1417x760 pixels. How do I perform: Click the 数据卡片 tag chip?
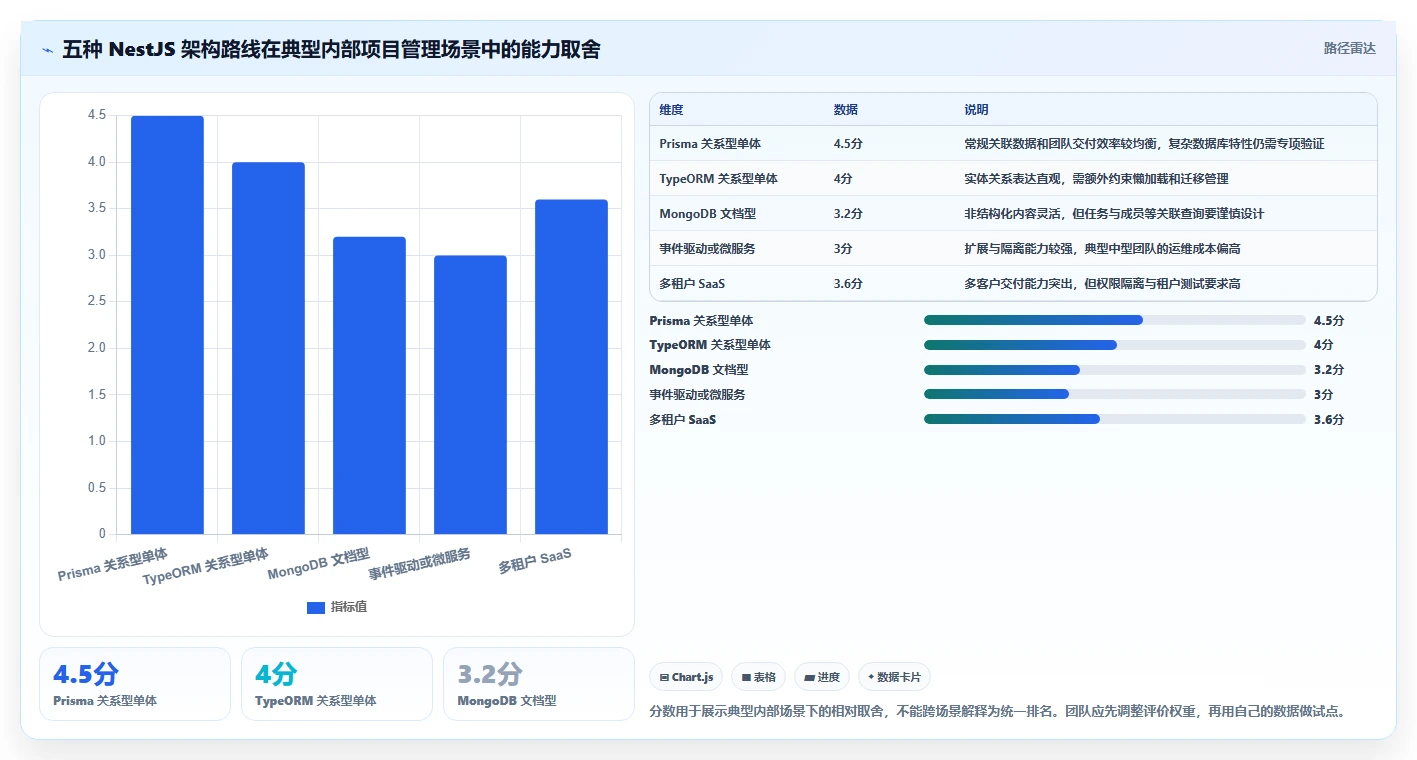tap(894, 677)
